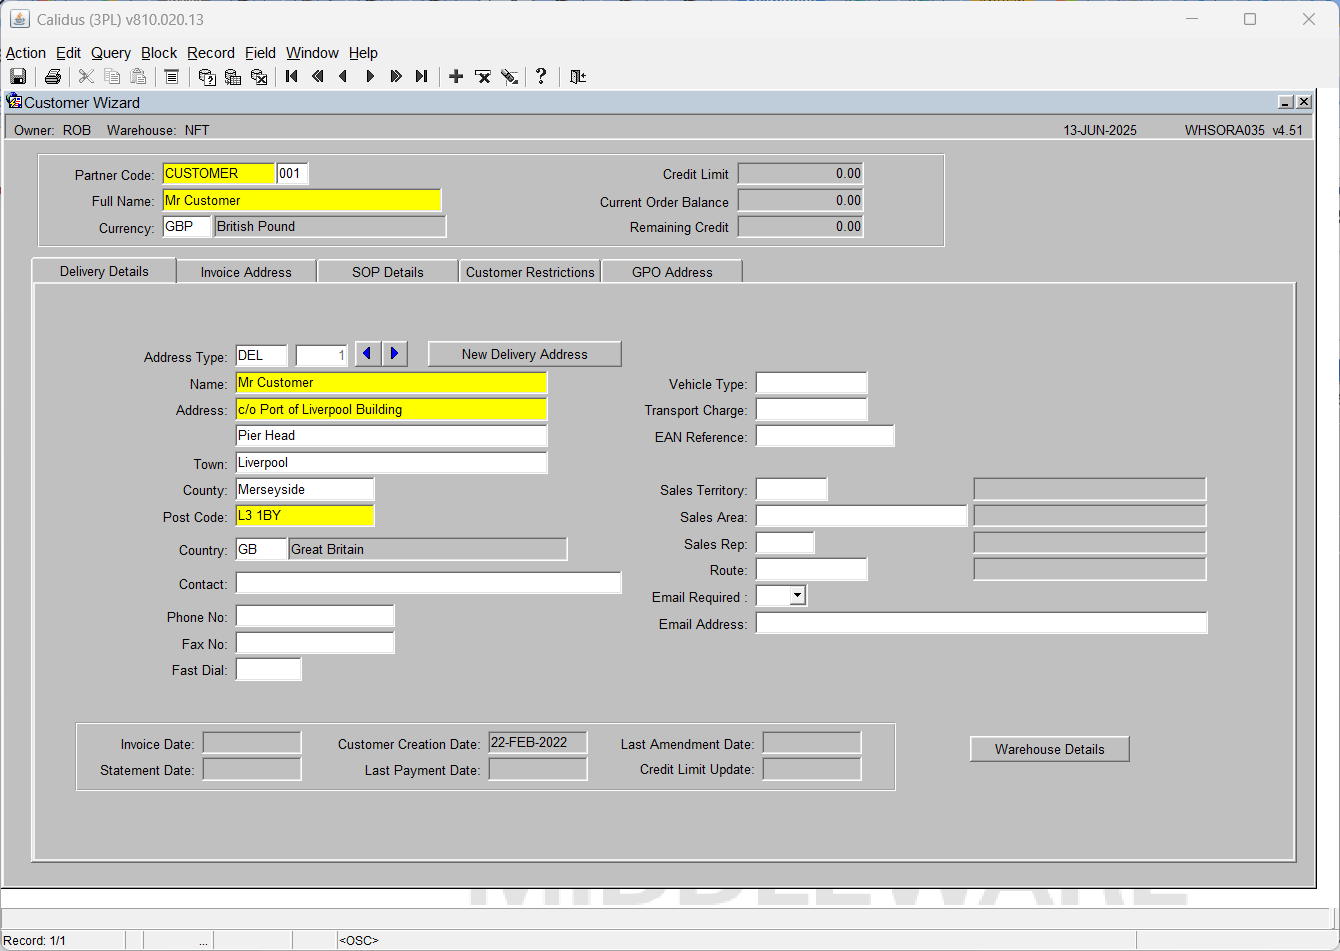This screenshot has height=951, width=1340.
Task: Click the Contact input field
Action: click(428, 583)
